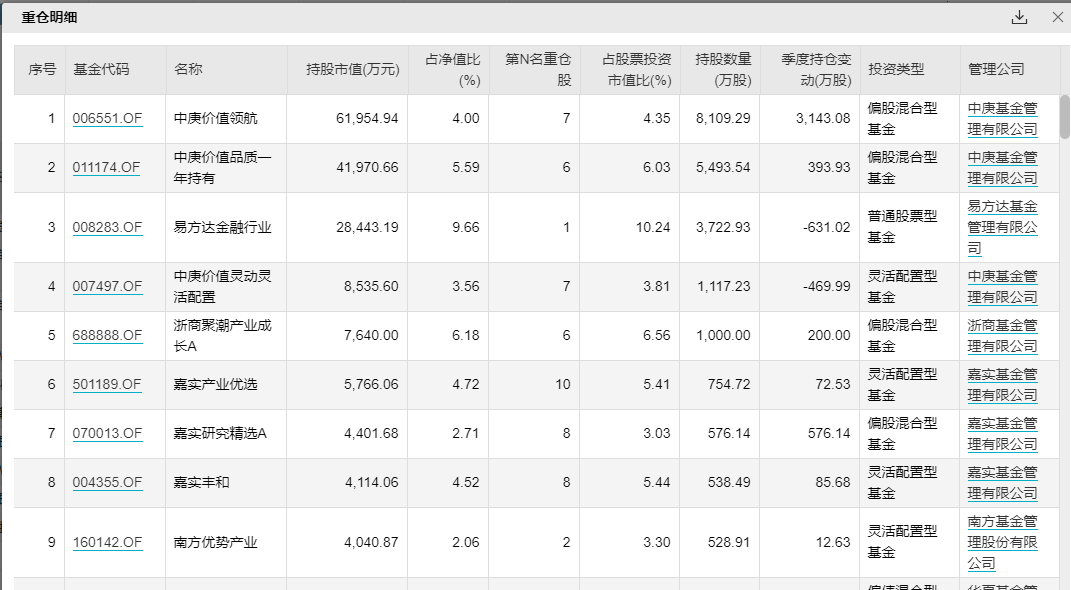This screenshot has height=590, width=1071.
Task: Open 易方达基金管理有限公司 manager link
Action: (x=1002, y=227)
